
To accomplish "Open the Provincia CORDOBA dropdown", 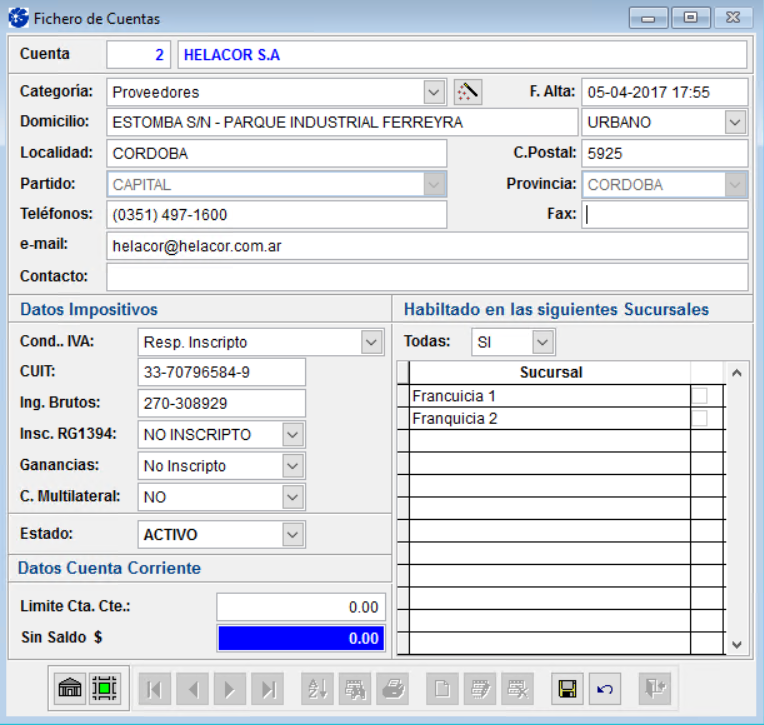I will click(735, 185).
